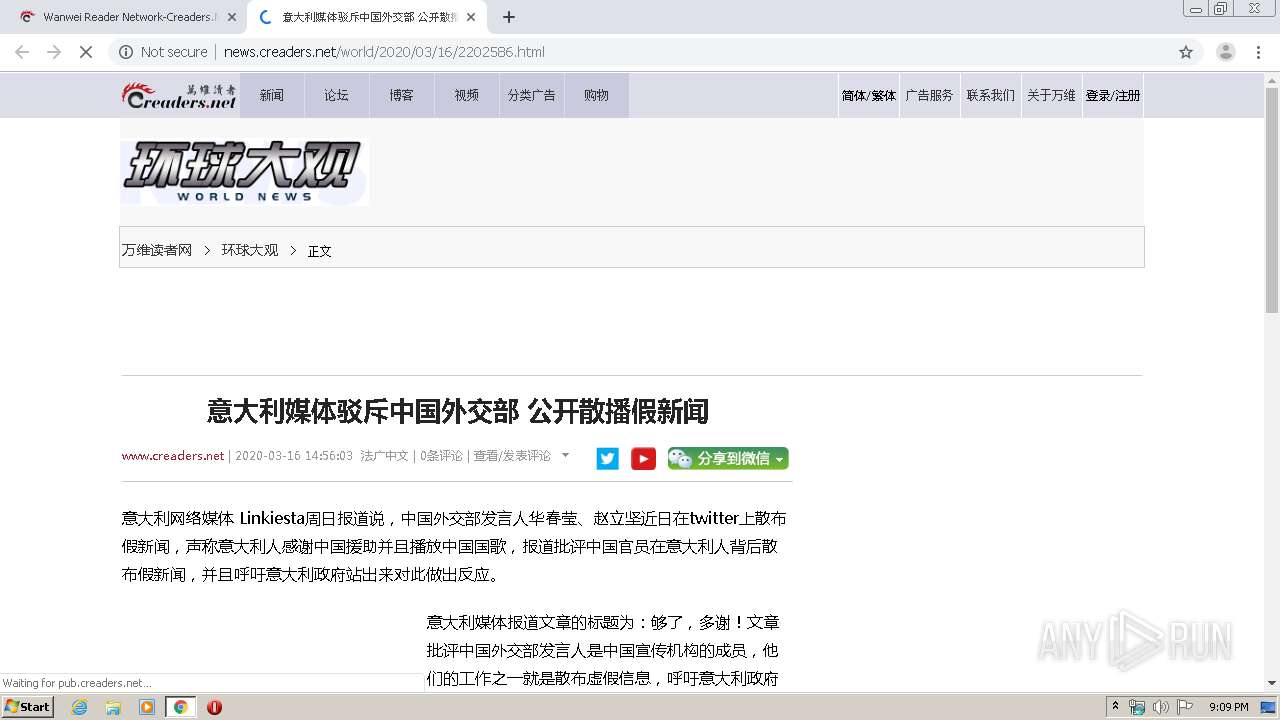This screenshot has height=720, width=1280.
Task: Open the YouTube icon next to Twitter
Action: (x=643, y=458)
